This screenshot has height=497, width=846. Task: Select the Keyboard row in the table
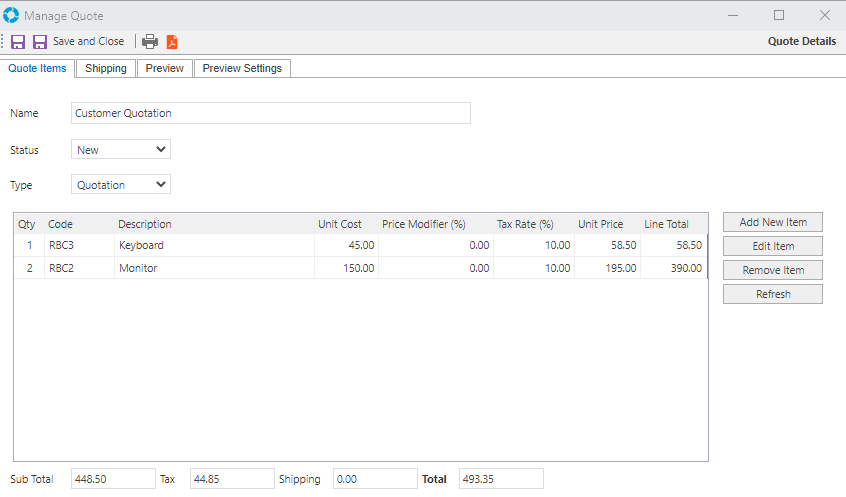tap(141, 245)
